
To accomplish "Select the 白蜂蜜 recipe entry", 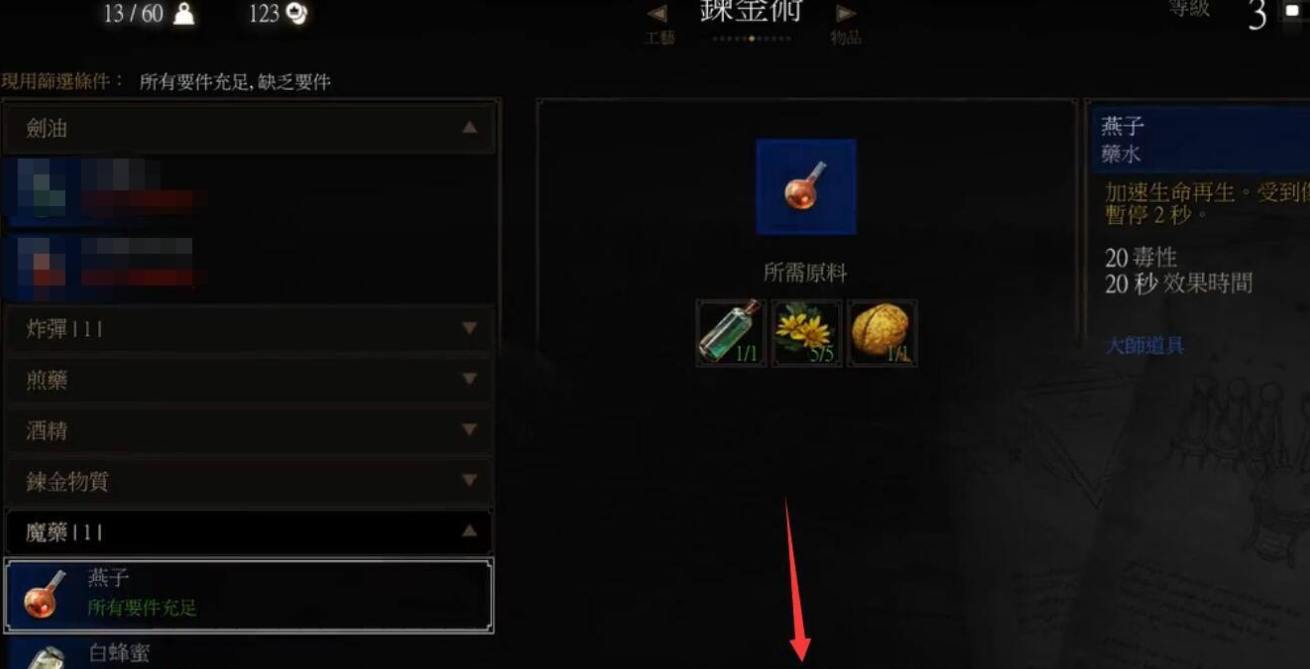I will coord(249,653).
